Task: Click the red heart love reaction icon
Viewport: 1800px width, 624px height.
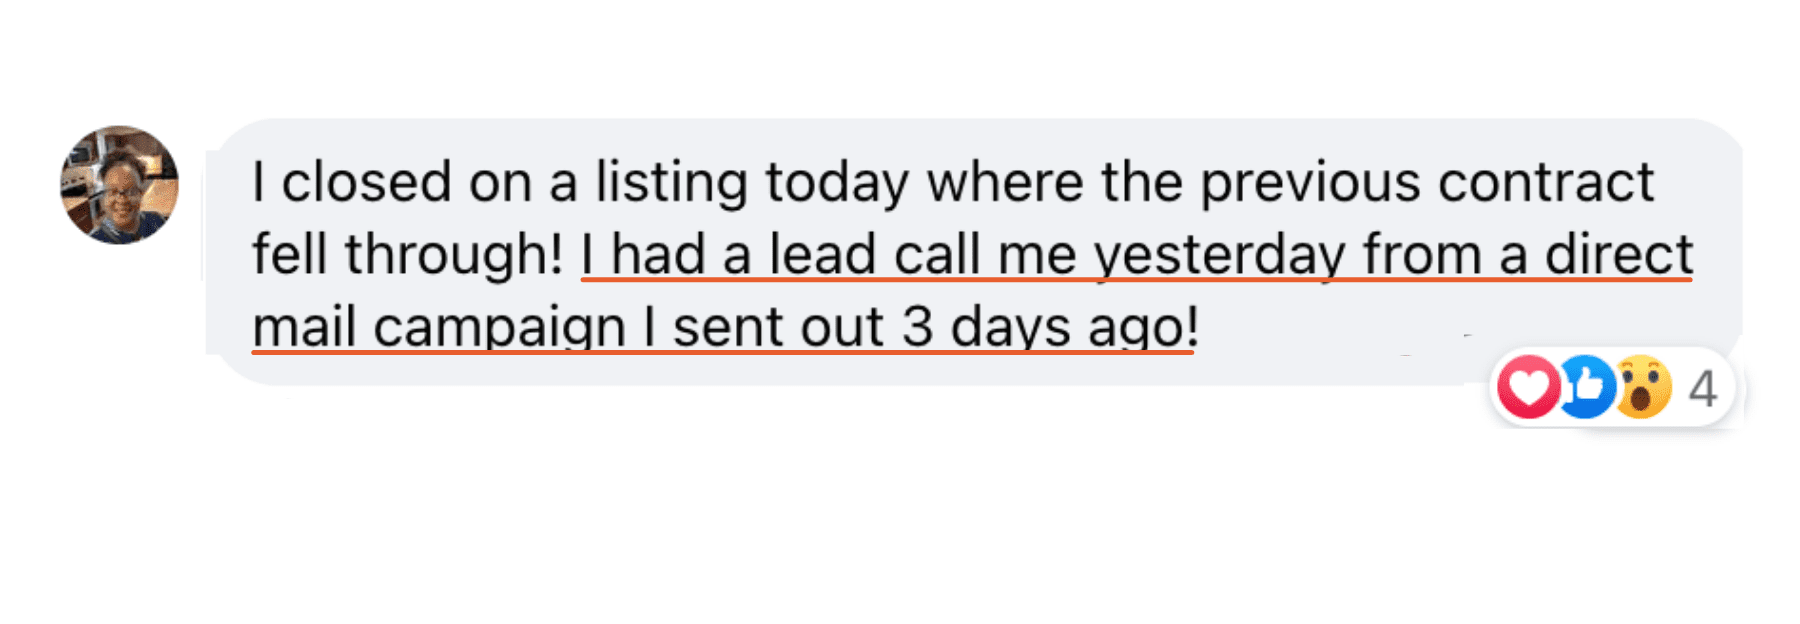Action: pos(1529,387)
